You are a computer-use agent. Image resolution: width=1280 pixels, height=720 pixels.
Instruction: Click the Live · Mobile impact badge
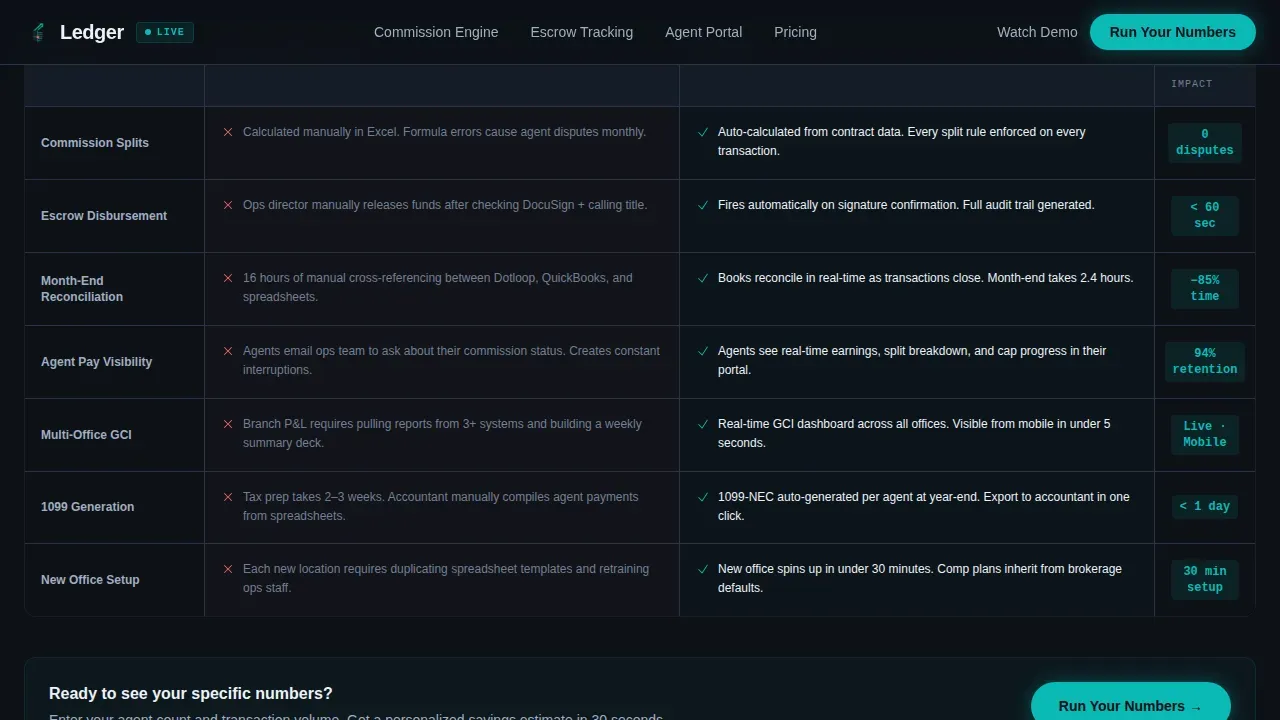[1205, 434]
